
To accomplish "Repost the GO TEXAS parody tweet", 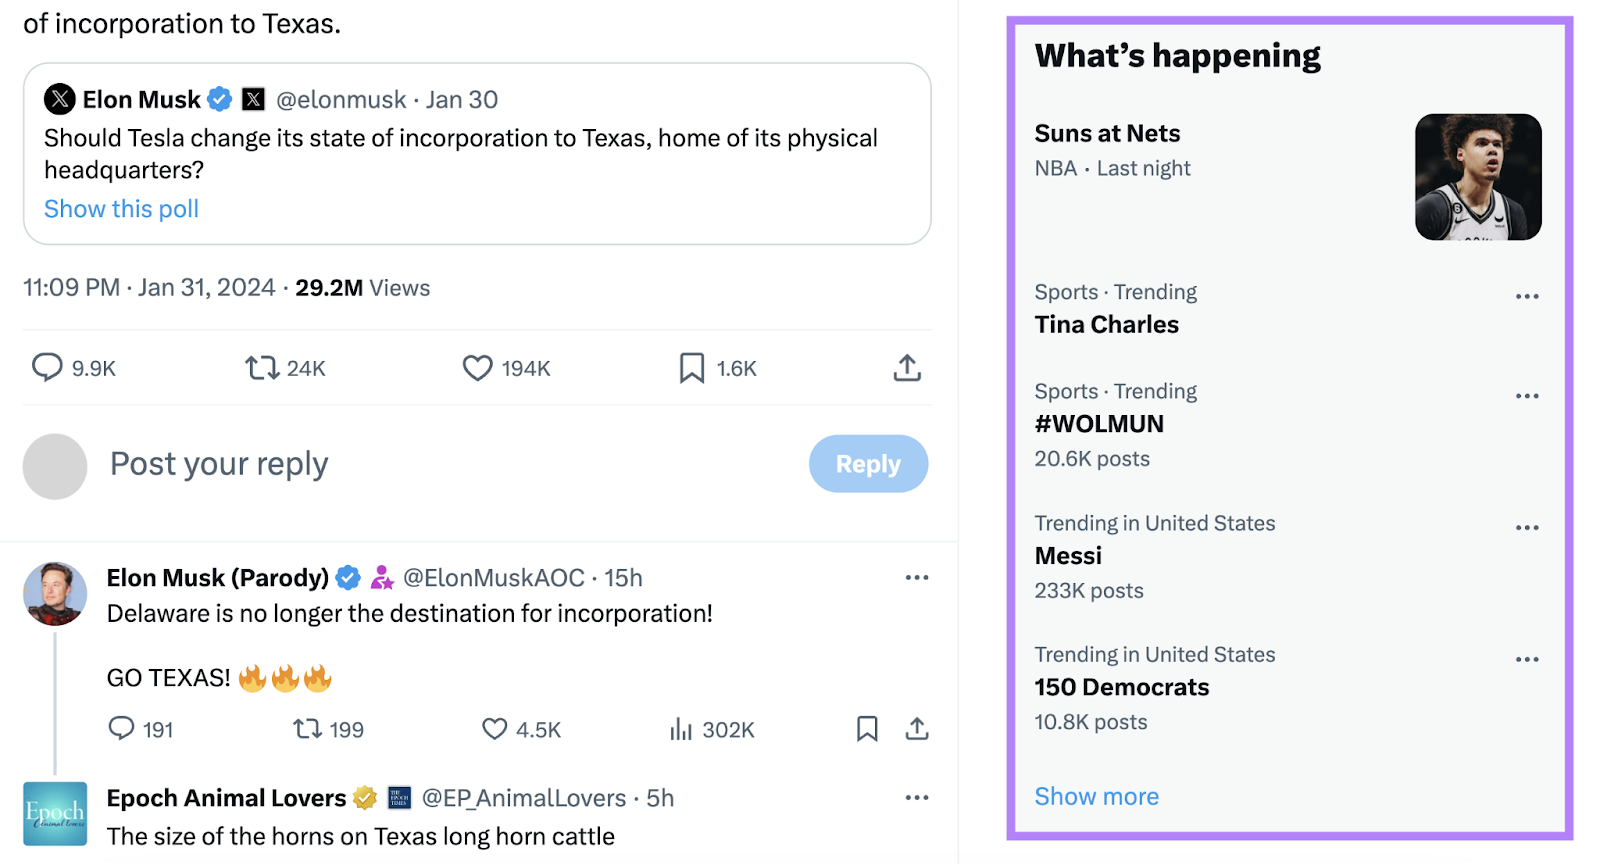I will coord(305,730).
